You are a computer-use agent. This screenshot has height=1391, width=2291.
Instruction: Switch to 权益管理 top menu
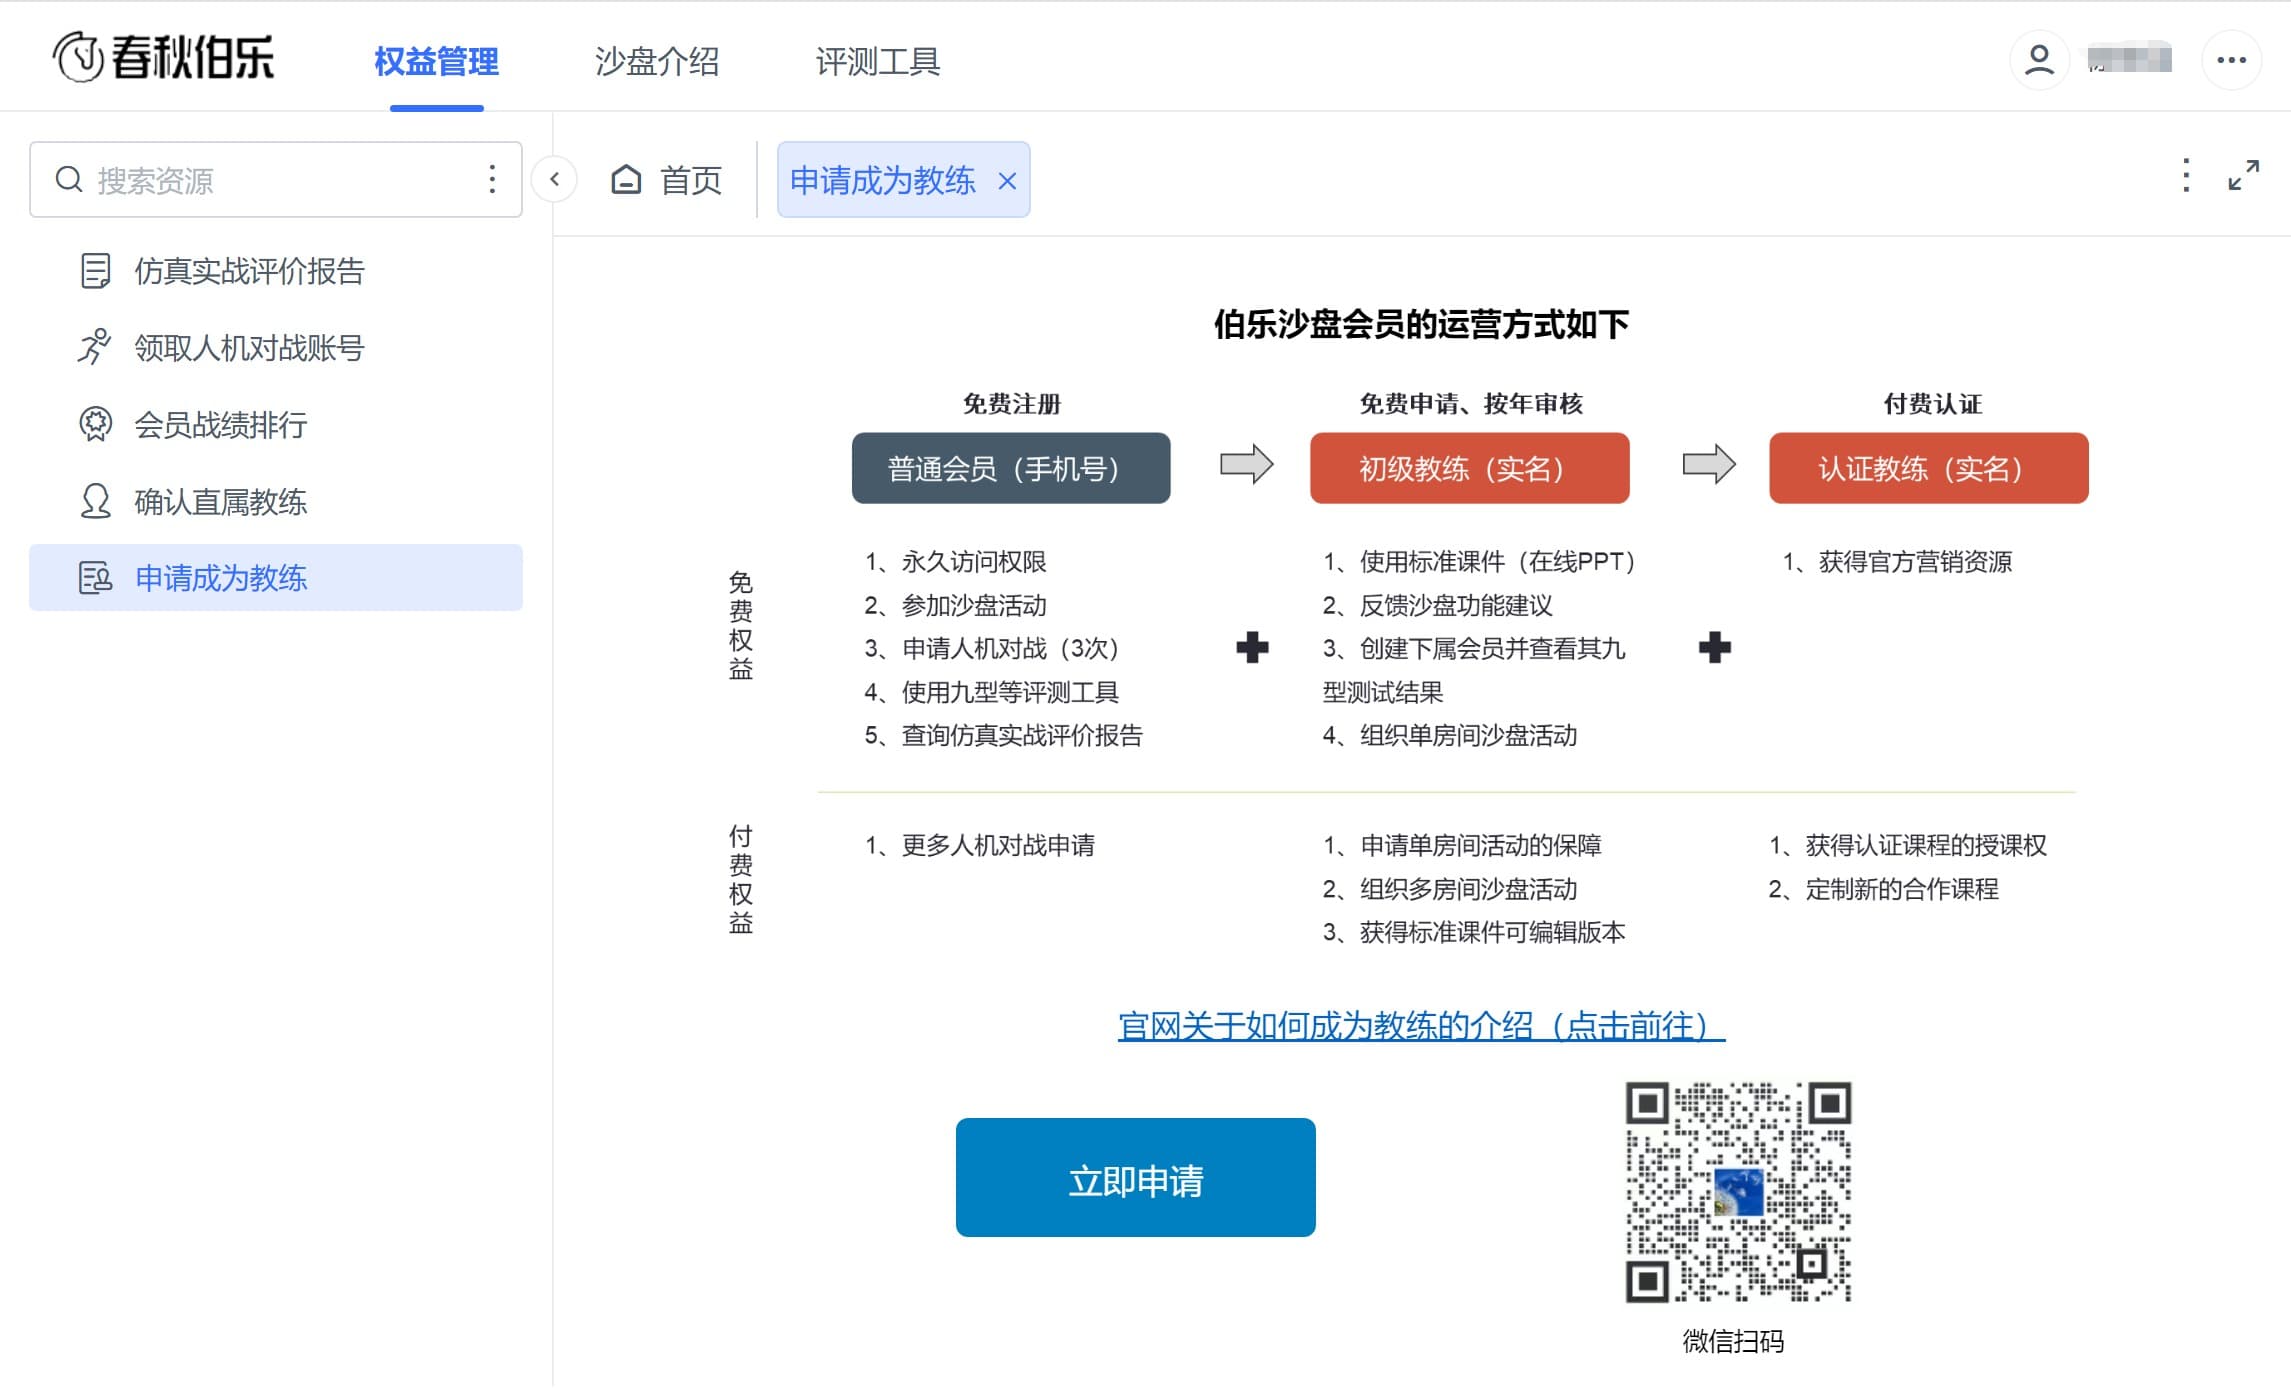tap(436, 61)
